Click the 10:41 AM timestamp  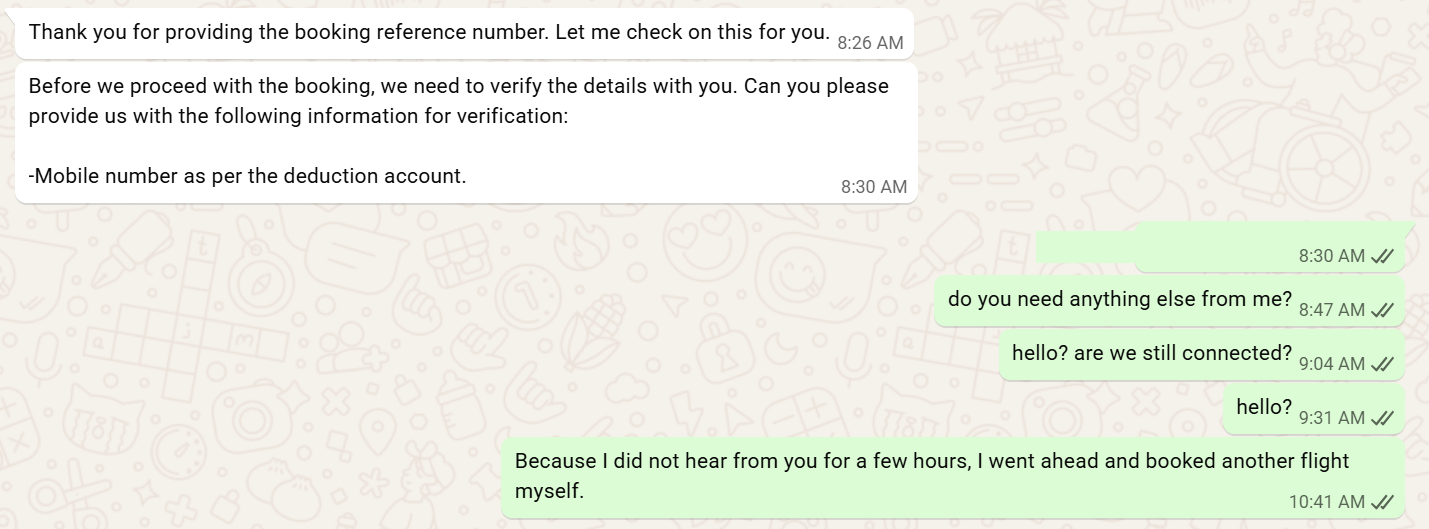pyautogui.click(x=1326, y=502)
